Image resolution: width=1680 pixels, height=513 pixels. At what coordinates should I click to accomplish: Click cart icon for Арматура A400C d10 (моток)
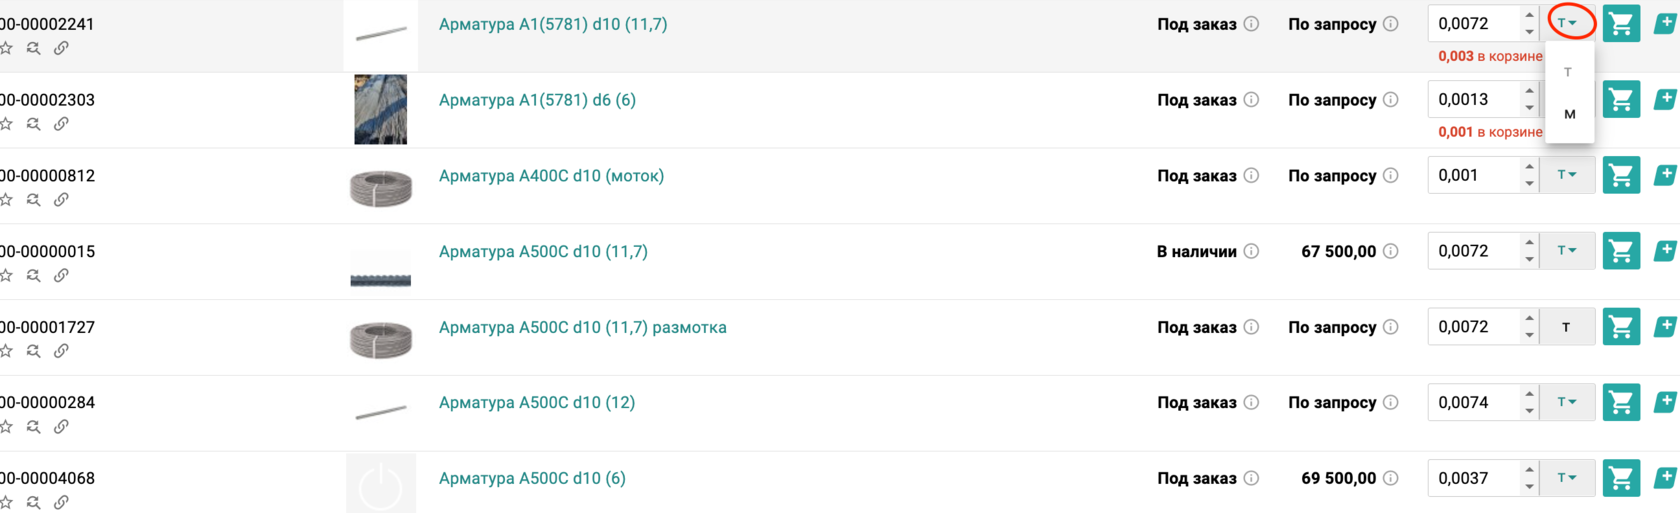pyautogui.click(x=1621, y=175)
